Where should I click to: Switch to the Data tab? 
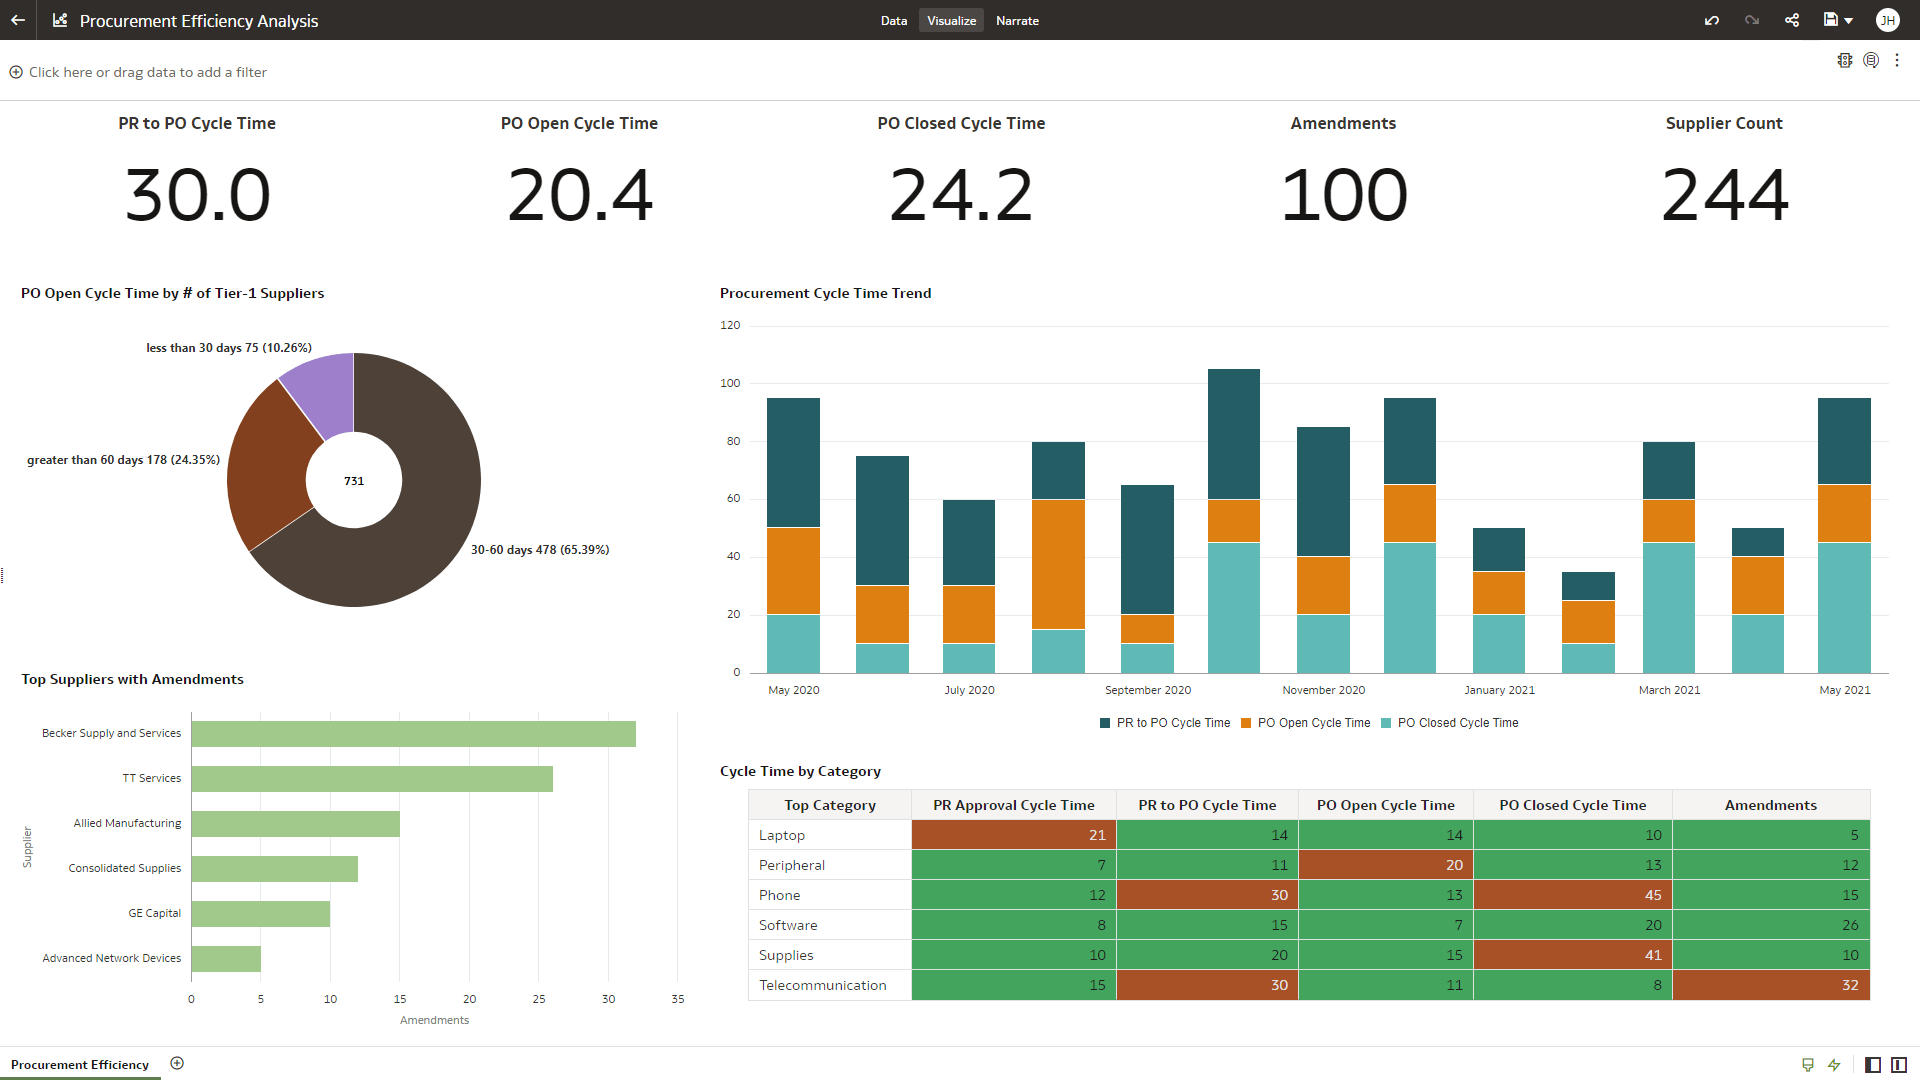coord(893,20)
